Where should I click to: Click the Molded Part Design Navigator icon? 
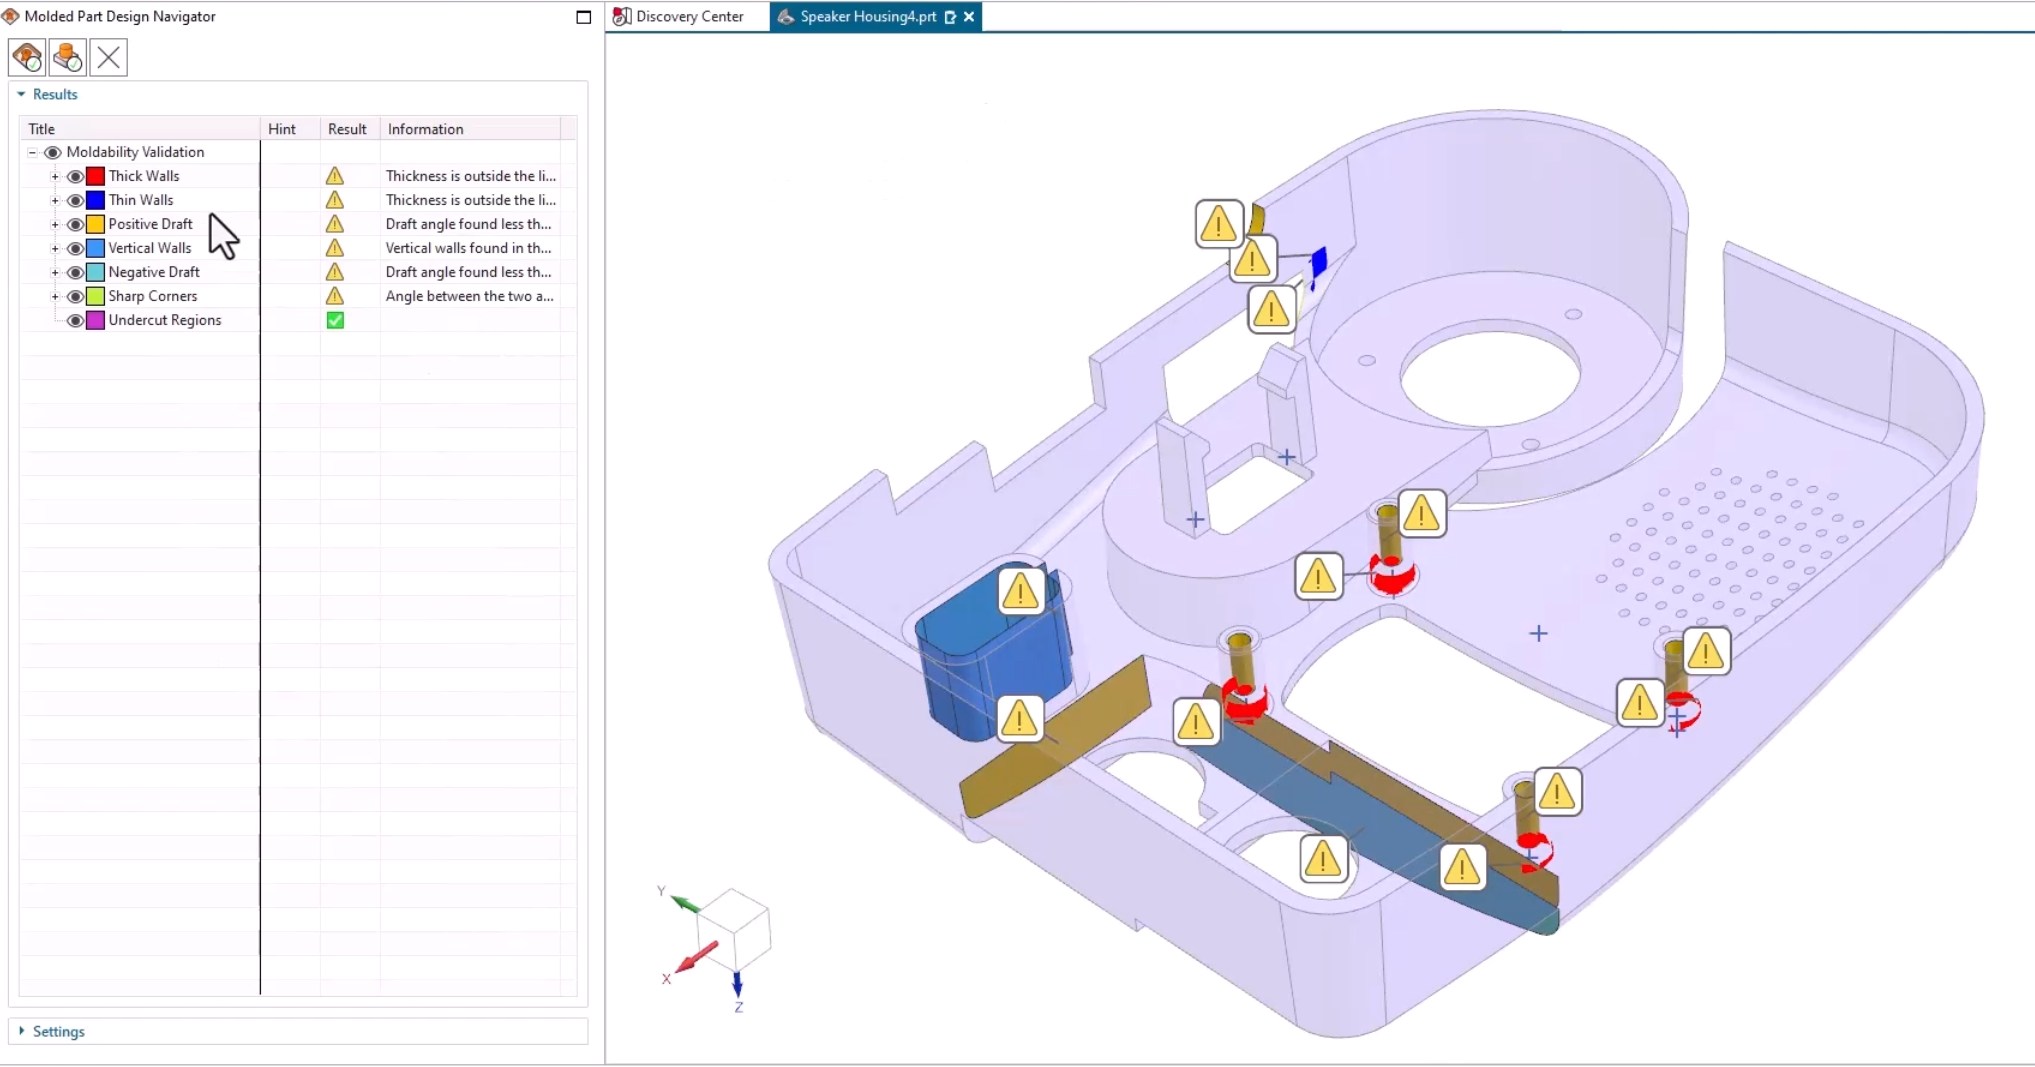9,16
